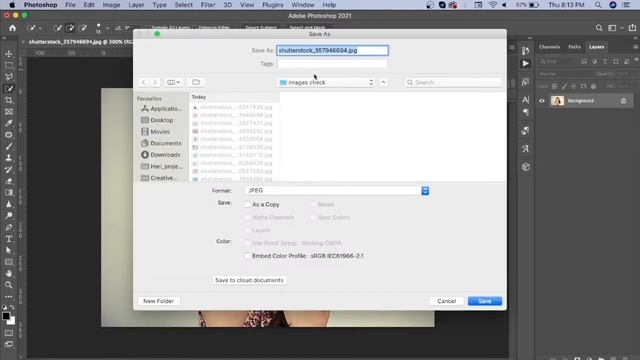Viewport: 640px width, 360px height.
Task: Open the Format JPEG dropdown
Action: (x=337, y=191)
